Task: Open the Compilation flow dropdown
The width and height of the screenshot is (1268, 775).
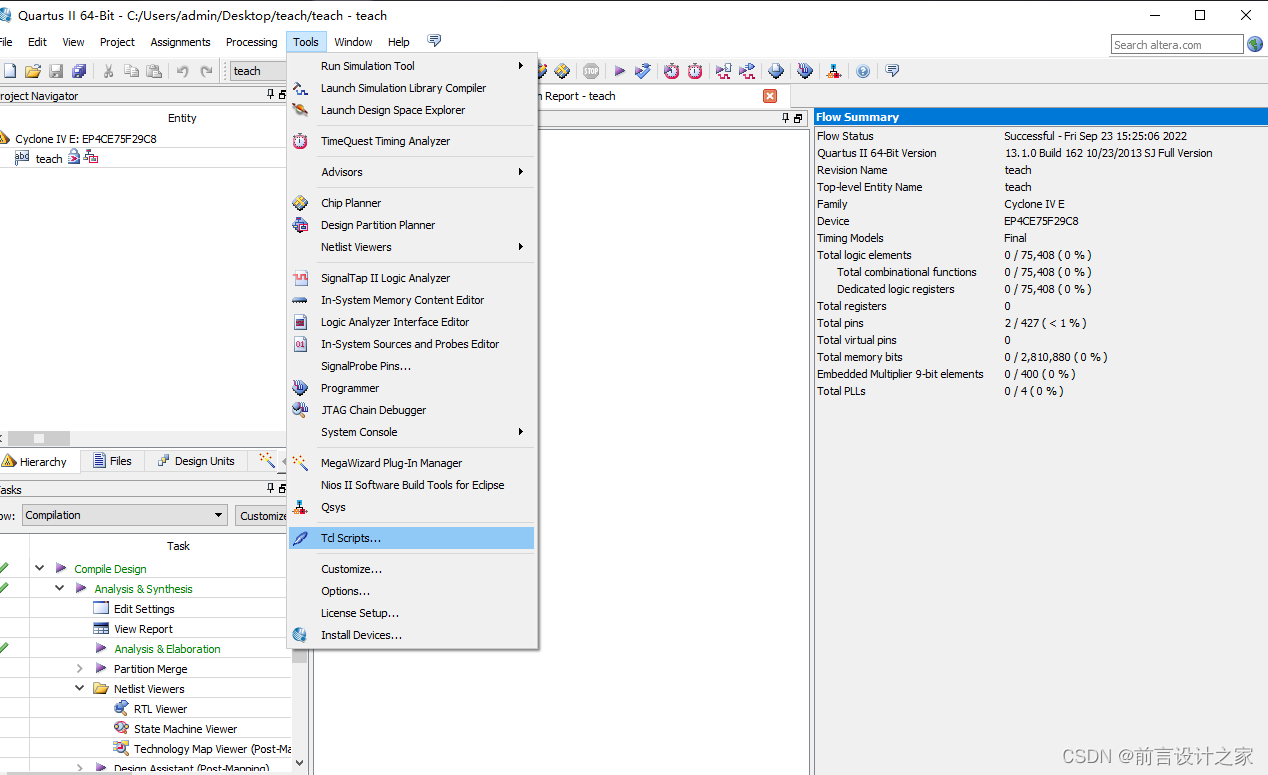Action: (125, 515)
